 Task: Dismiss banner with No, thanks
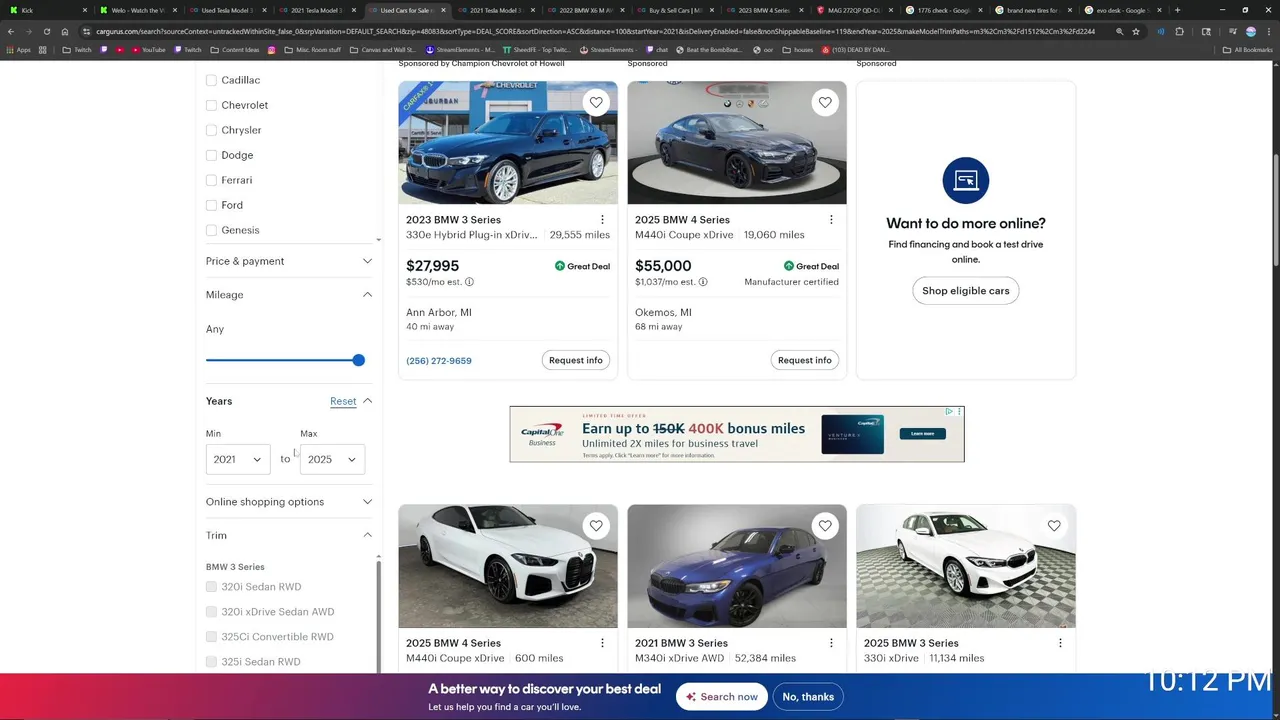point(808,697)
